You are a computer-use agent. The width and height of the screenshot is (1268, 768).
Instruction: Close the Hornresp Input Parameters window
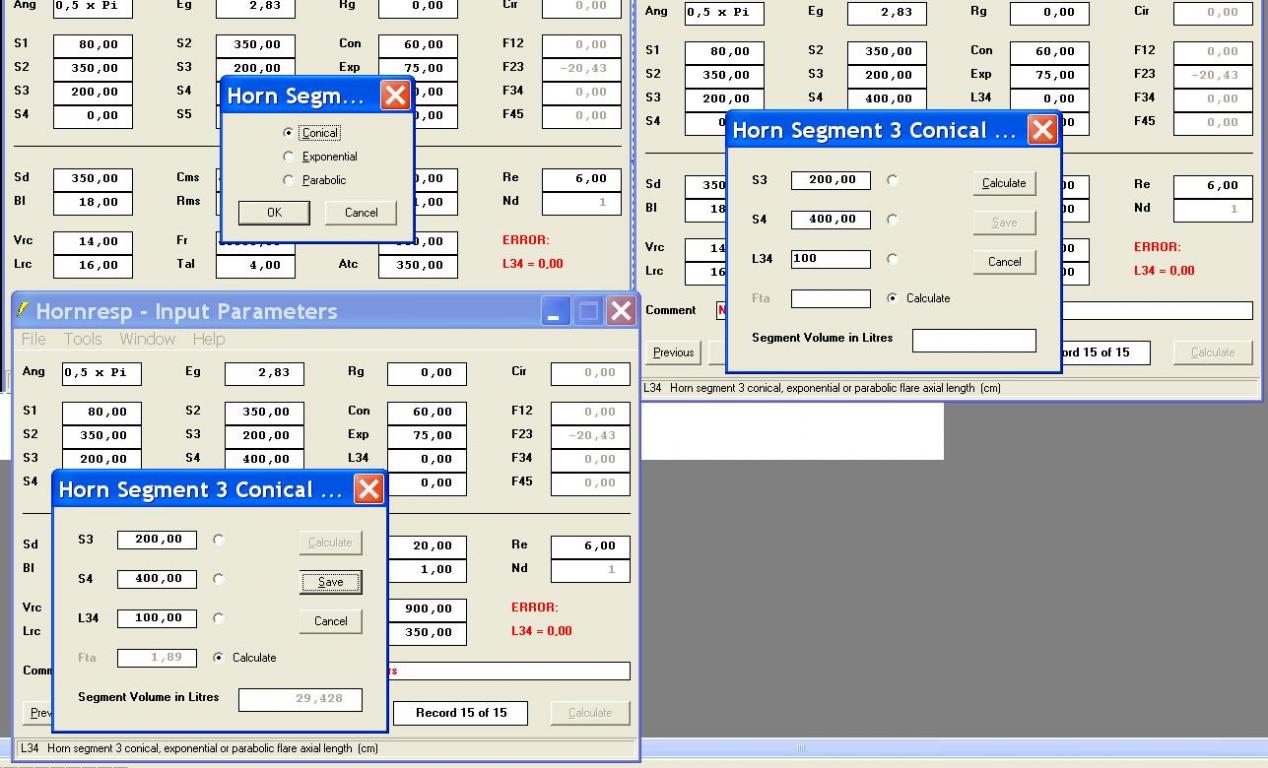tap(621, 311)
